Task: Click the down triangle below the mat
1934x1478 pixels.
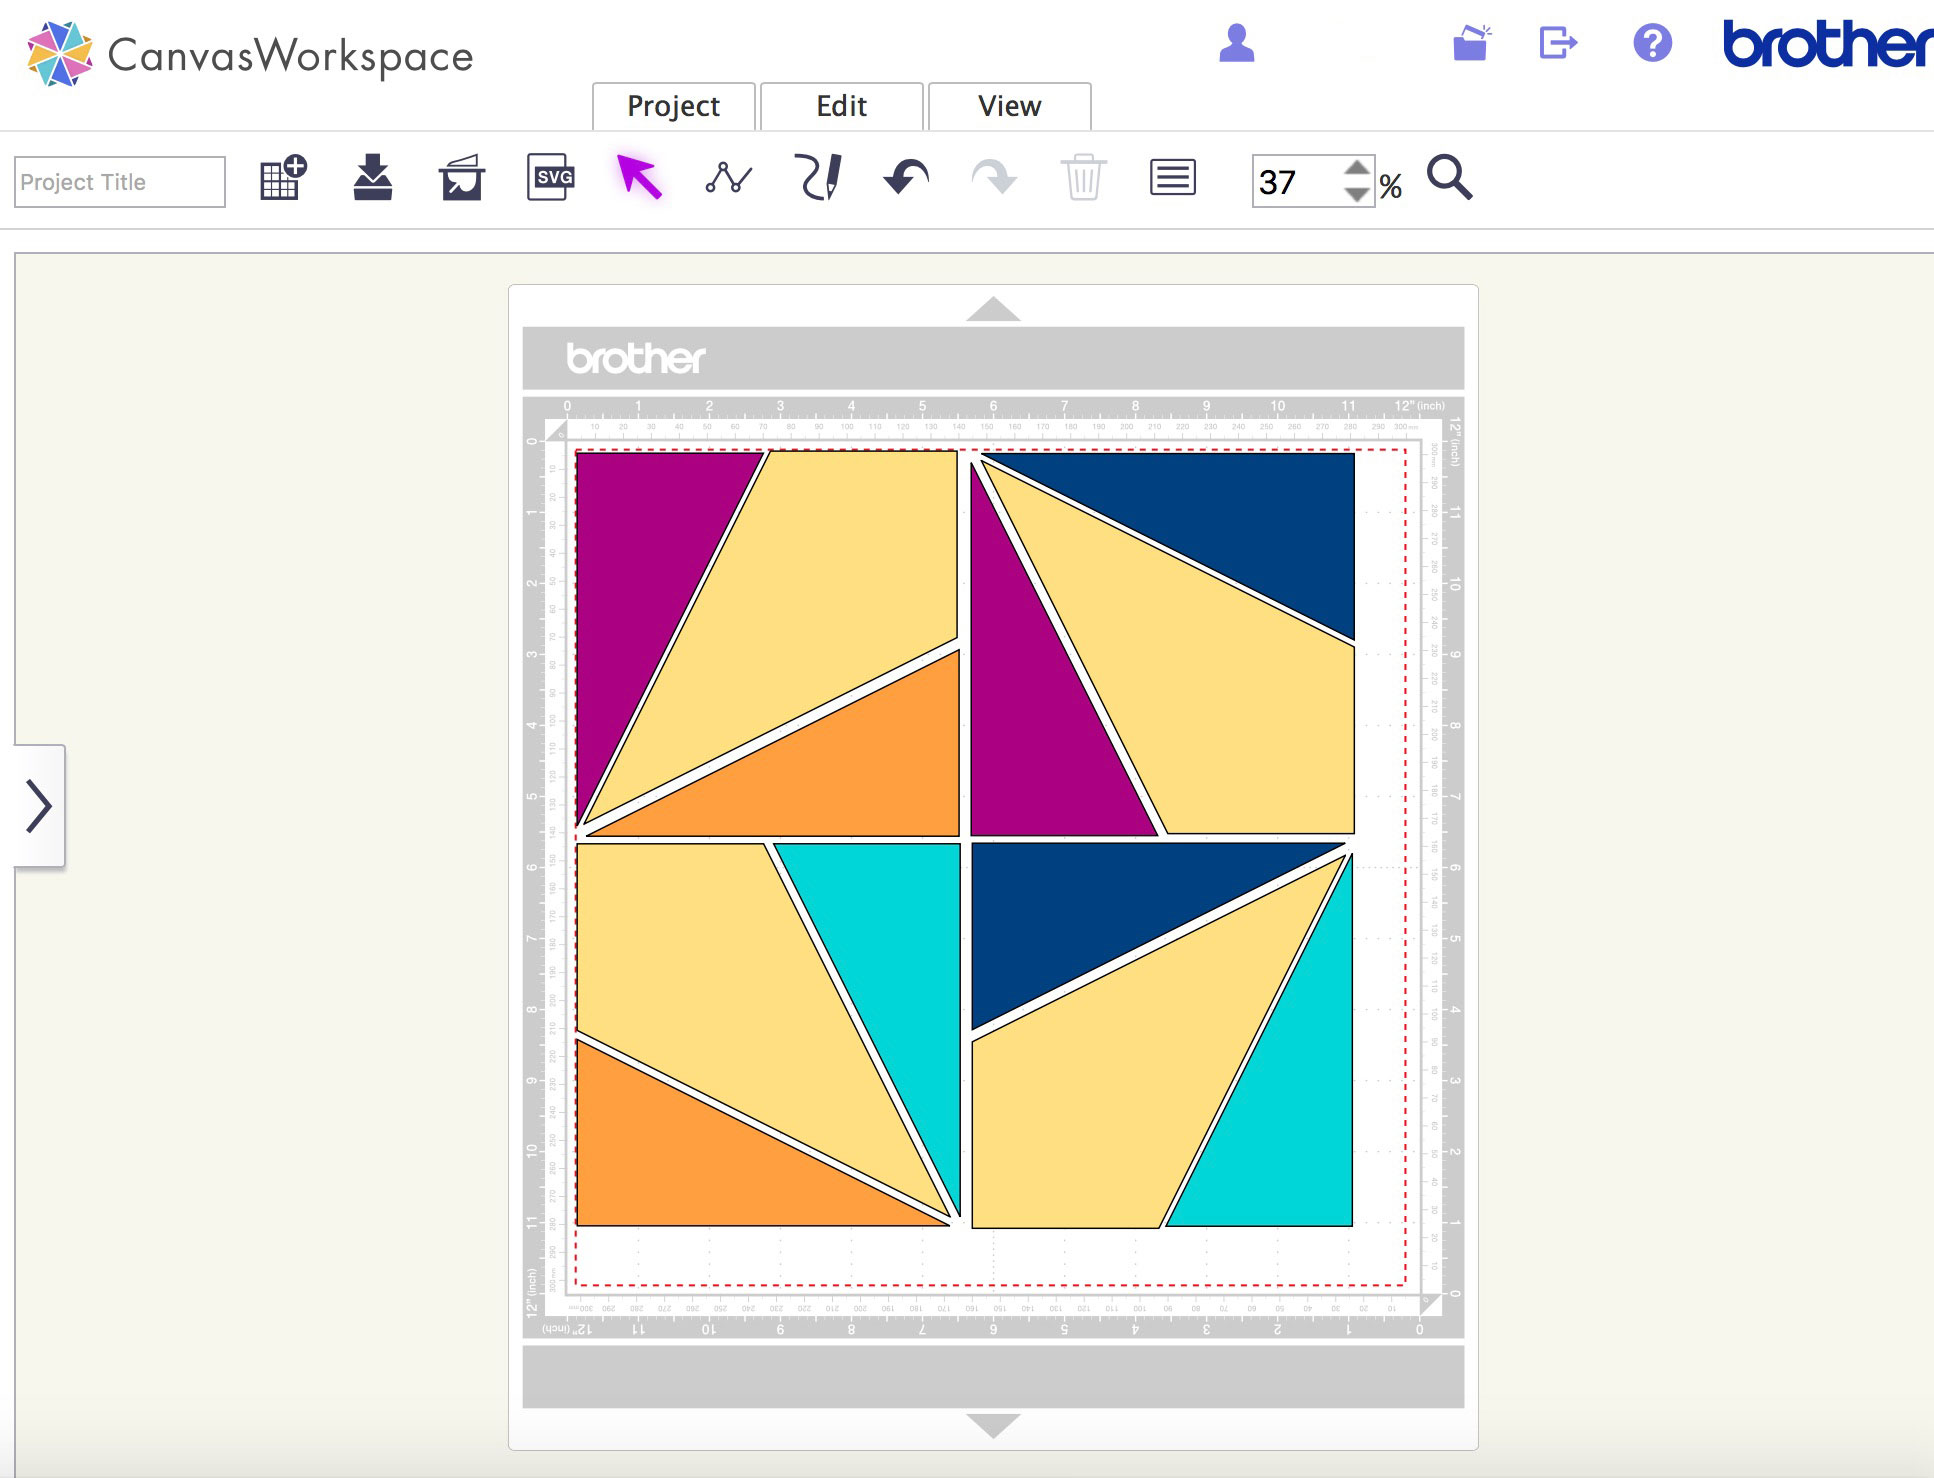Action: click(x=993, y=1425)
